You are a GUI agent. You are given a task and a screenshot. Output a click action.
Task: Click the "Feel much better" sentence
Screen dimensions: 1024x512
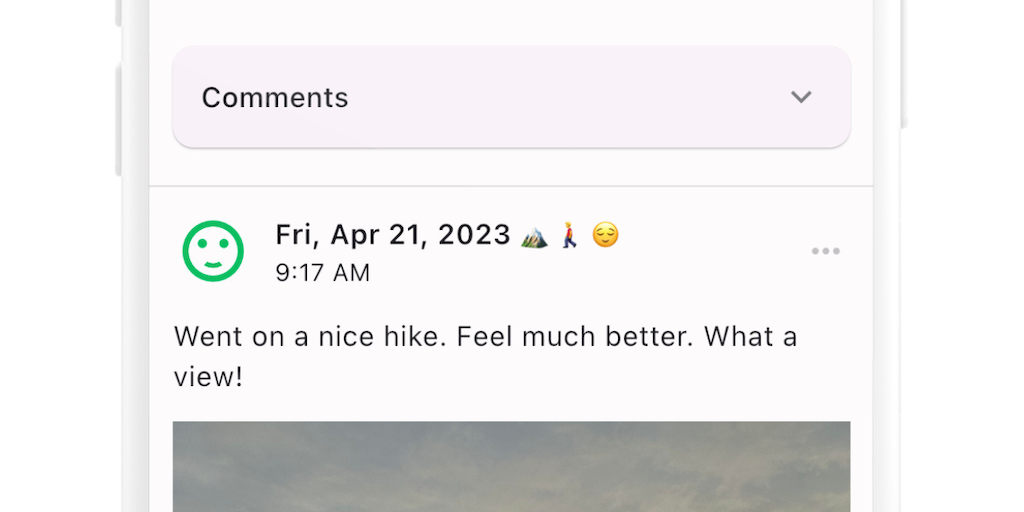coord(574,337)
